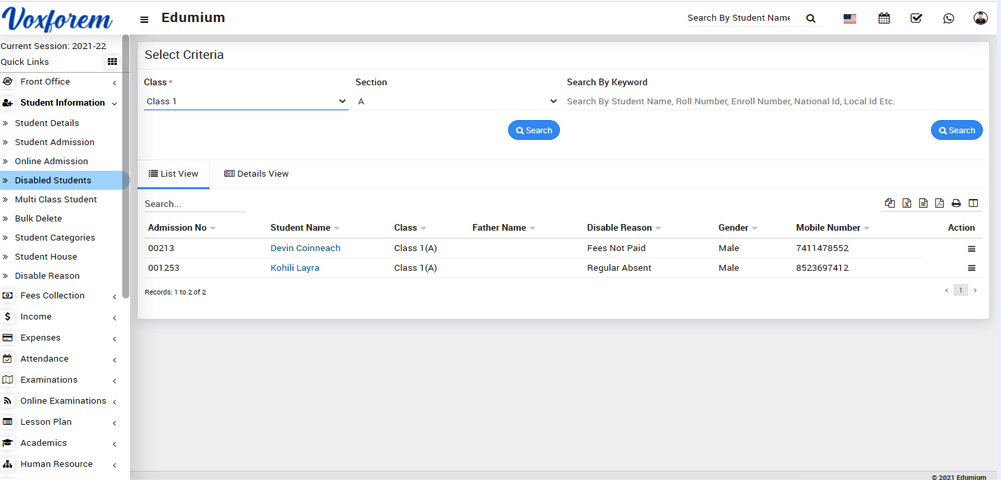Print the disabled students table
The height and width of the screenshot is (480, 1001).
click(x=956, y=203)
